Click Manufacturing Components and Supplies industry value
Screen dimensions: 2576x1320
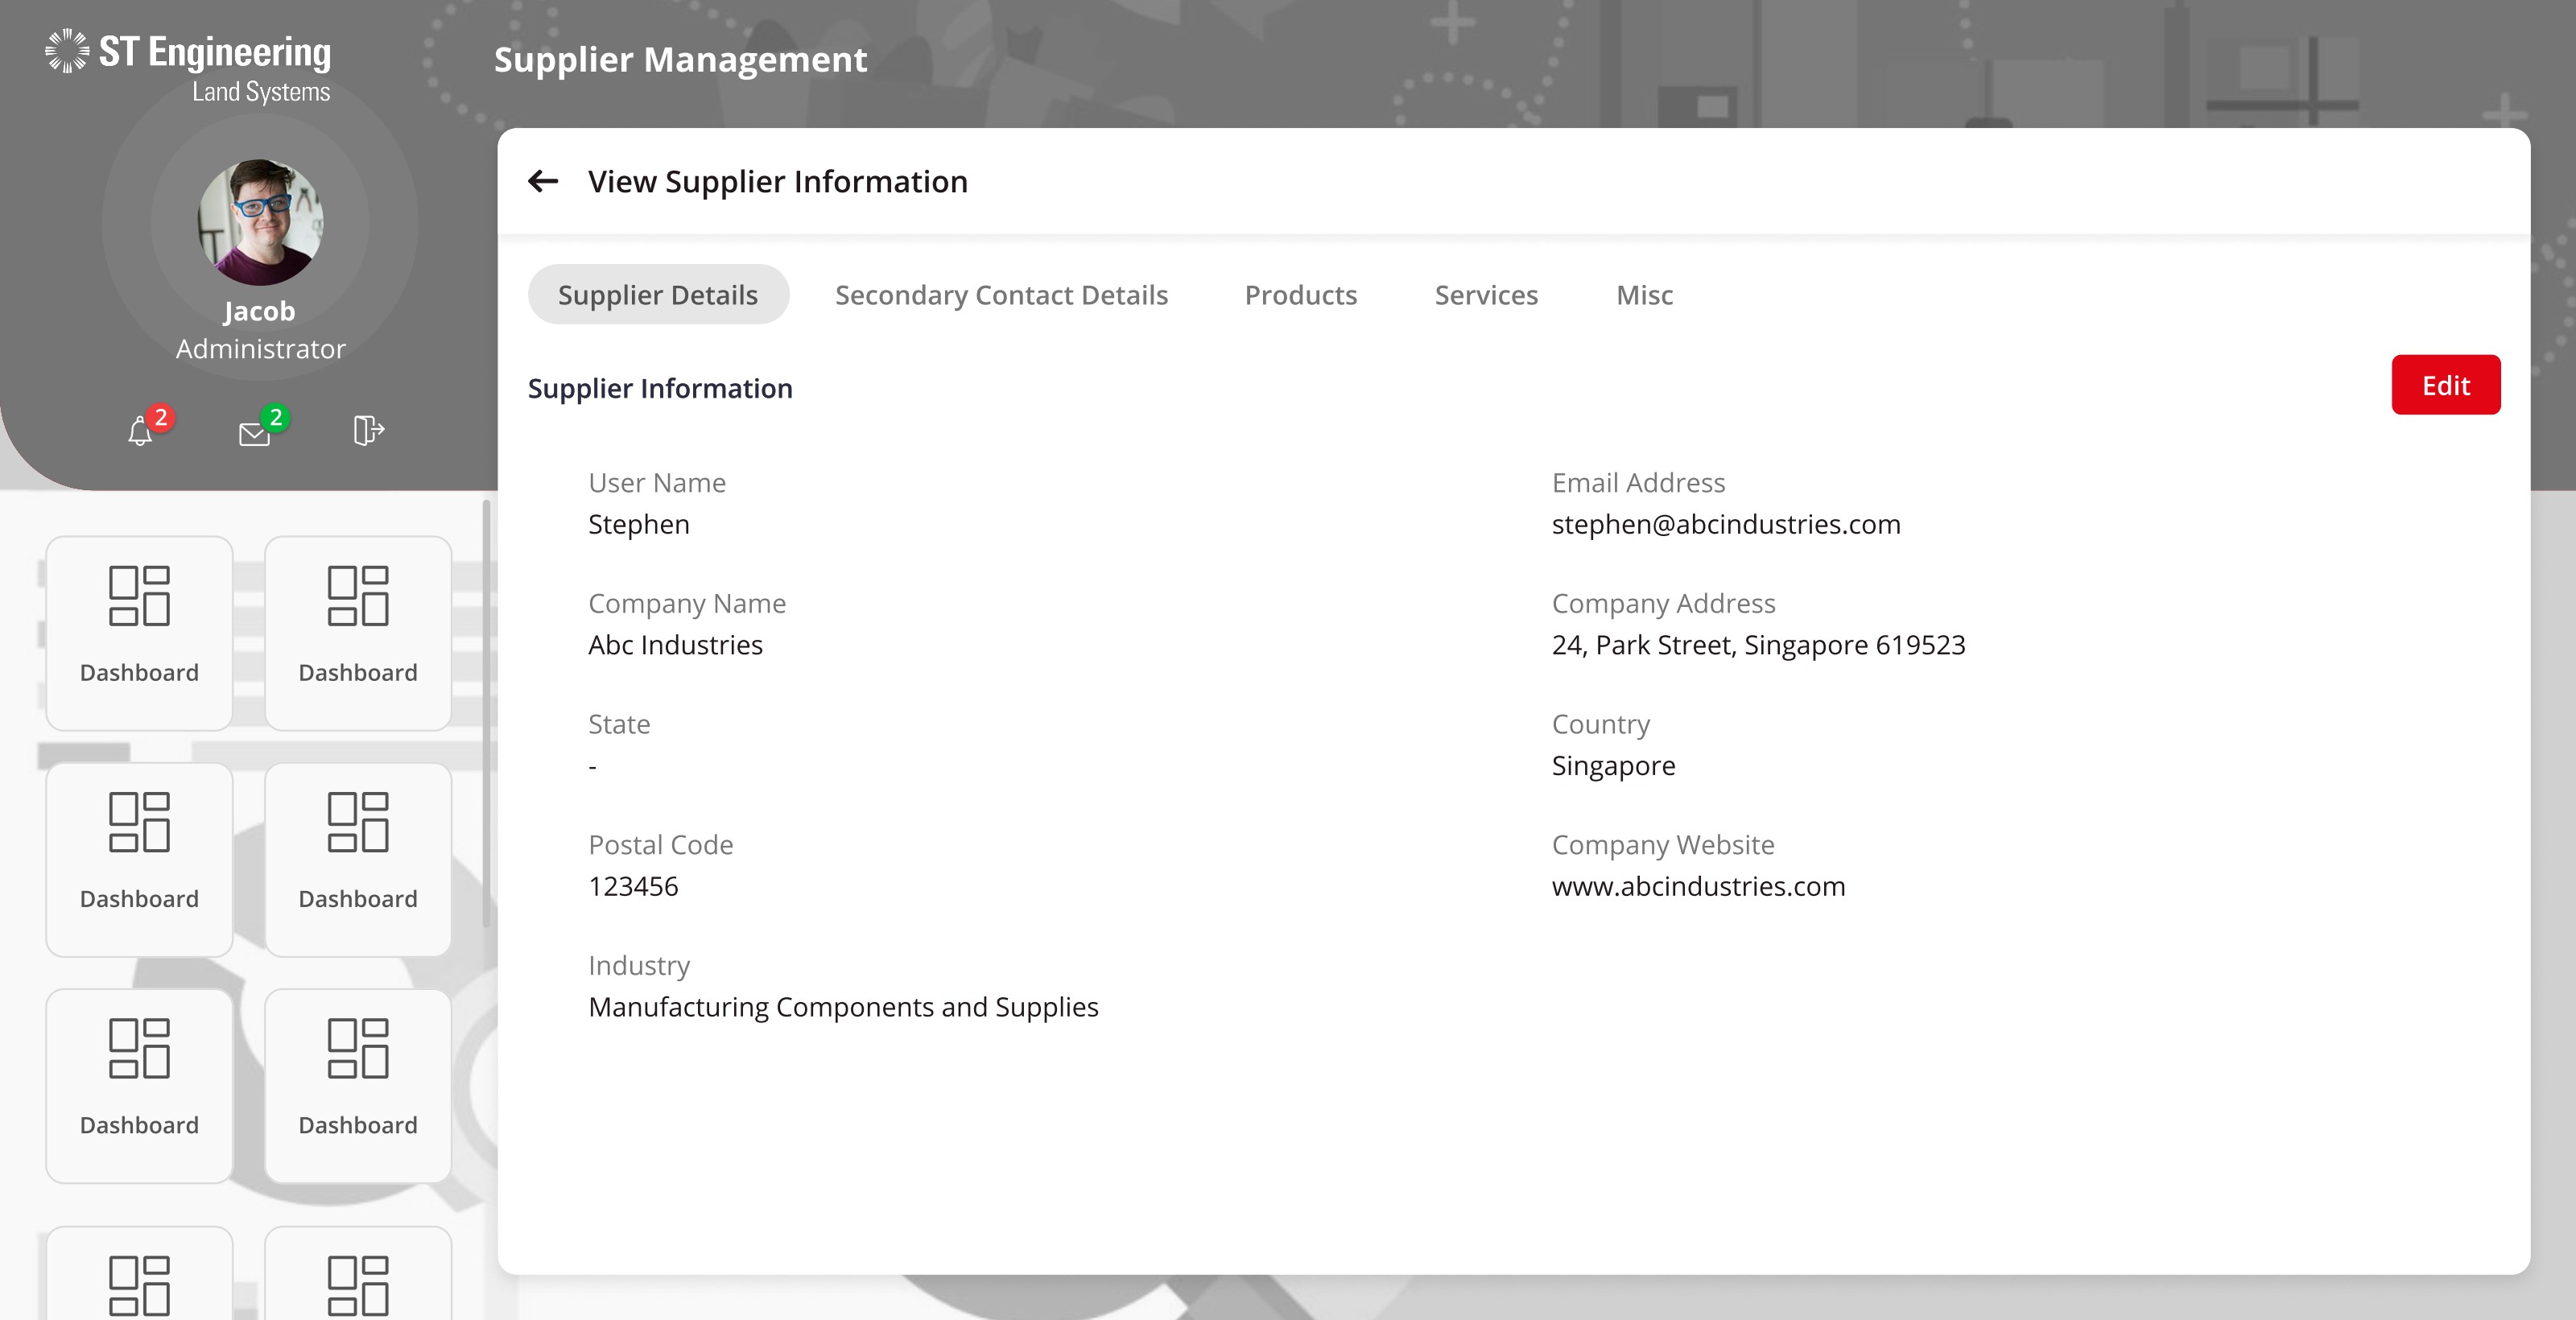click(x=843, y=1007)
